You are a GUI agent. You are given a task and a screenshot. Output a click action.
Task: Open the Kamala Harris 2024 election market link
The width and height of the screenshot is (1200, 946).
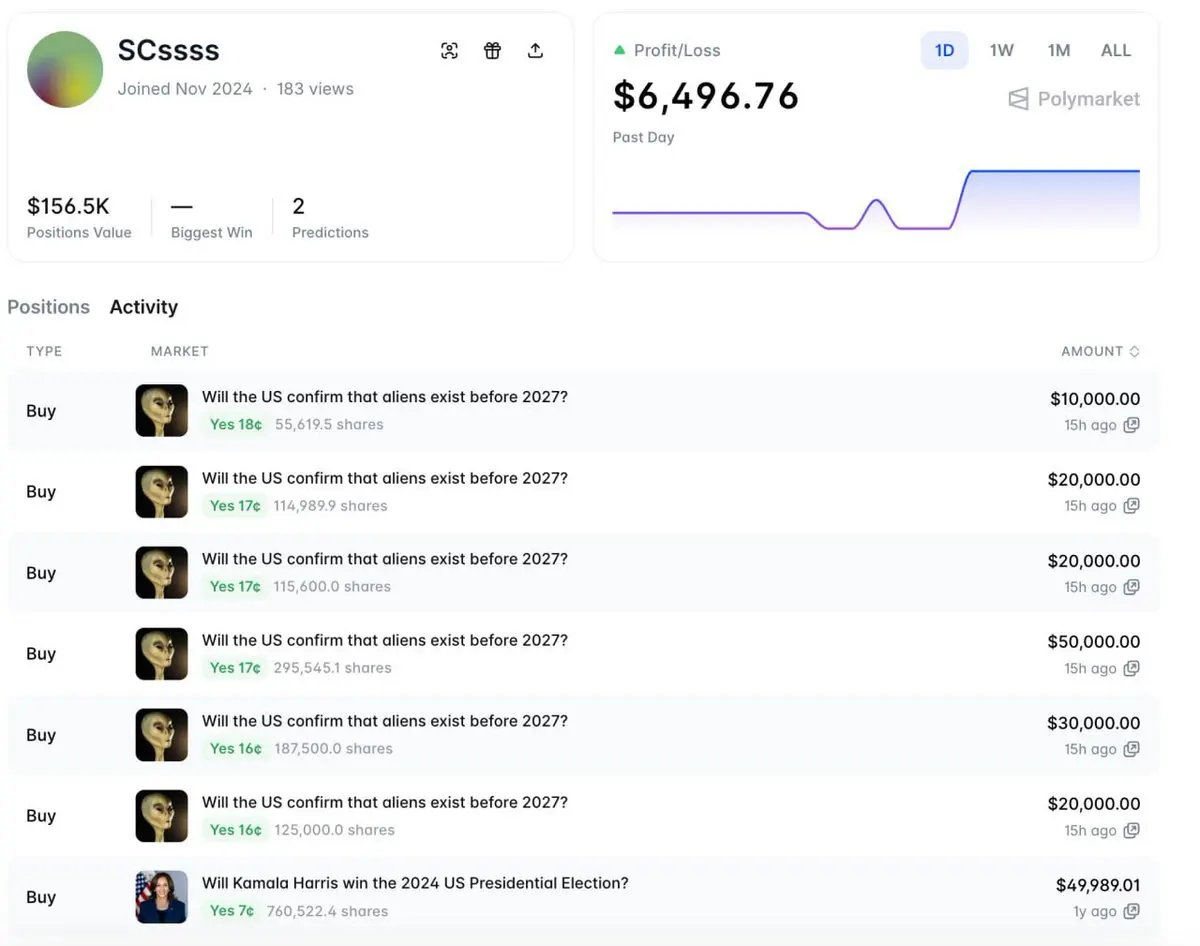[415, 883]
